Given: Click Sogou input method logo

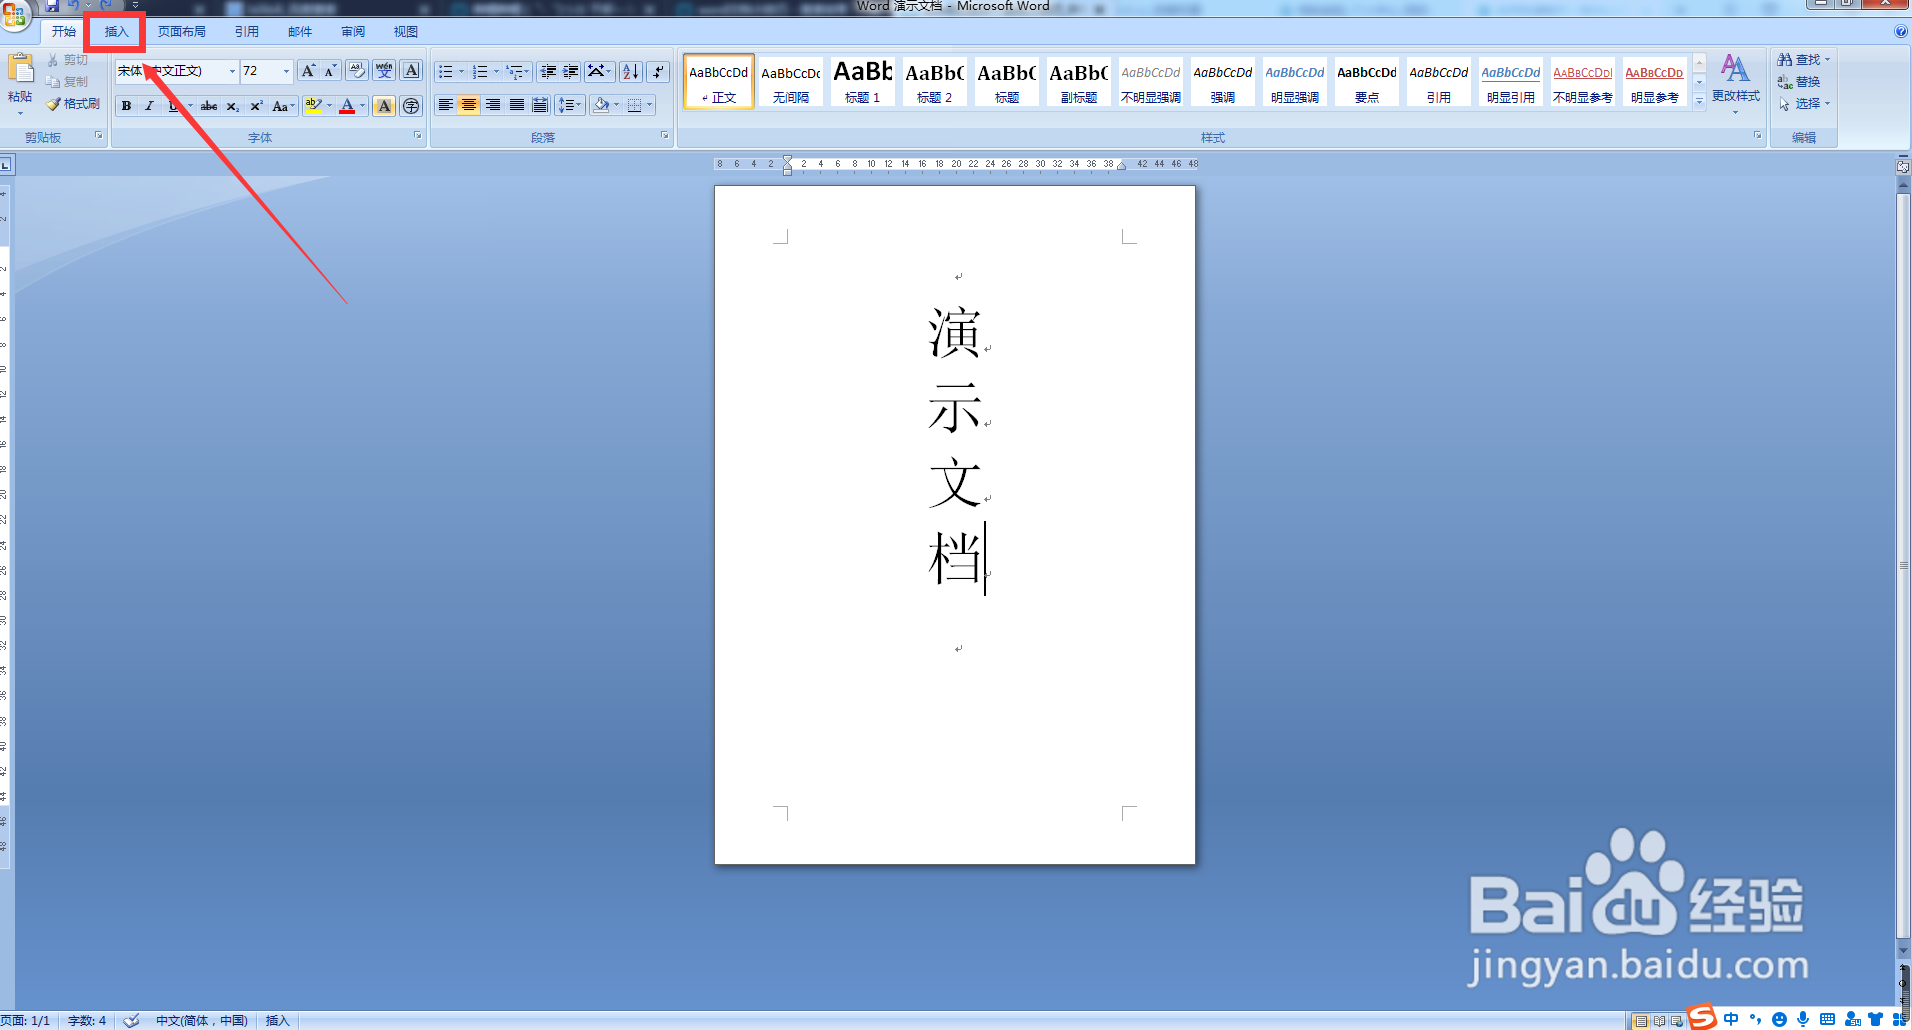Looking at the screenshot, I should tap(1703, 1018).
